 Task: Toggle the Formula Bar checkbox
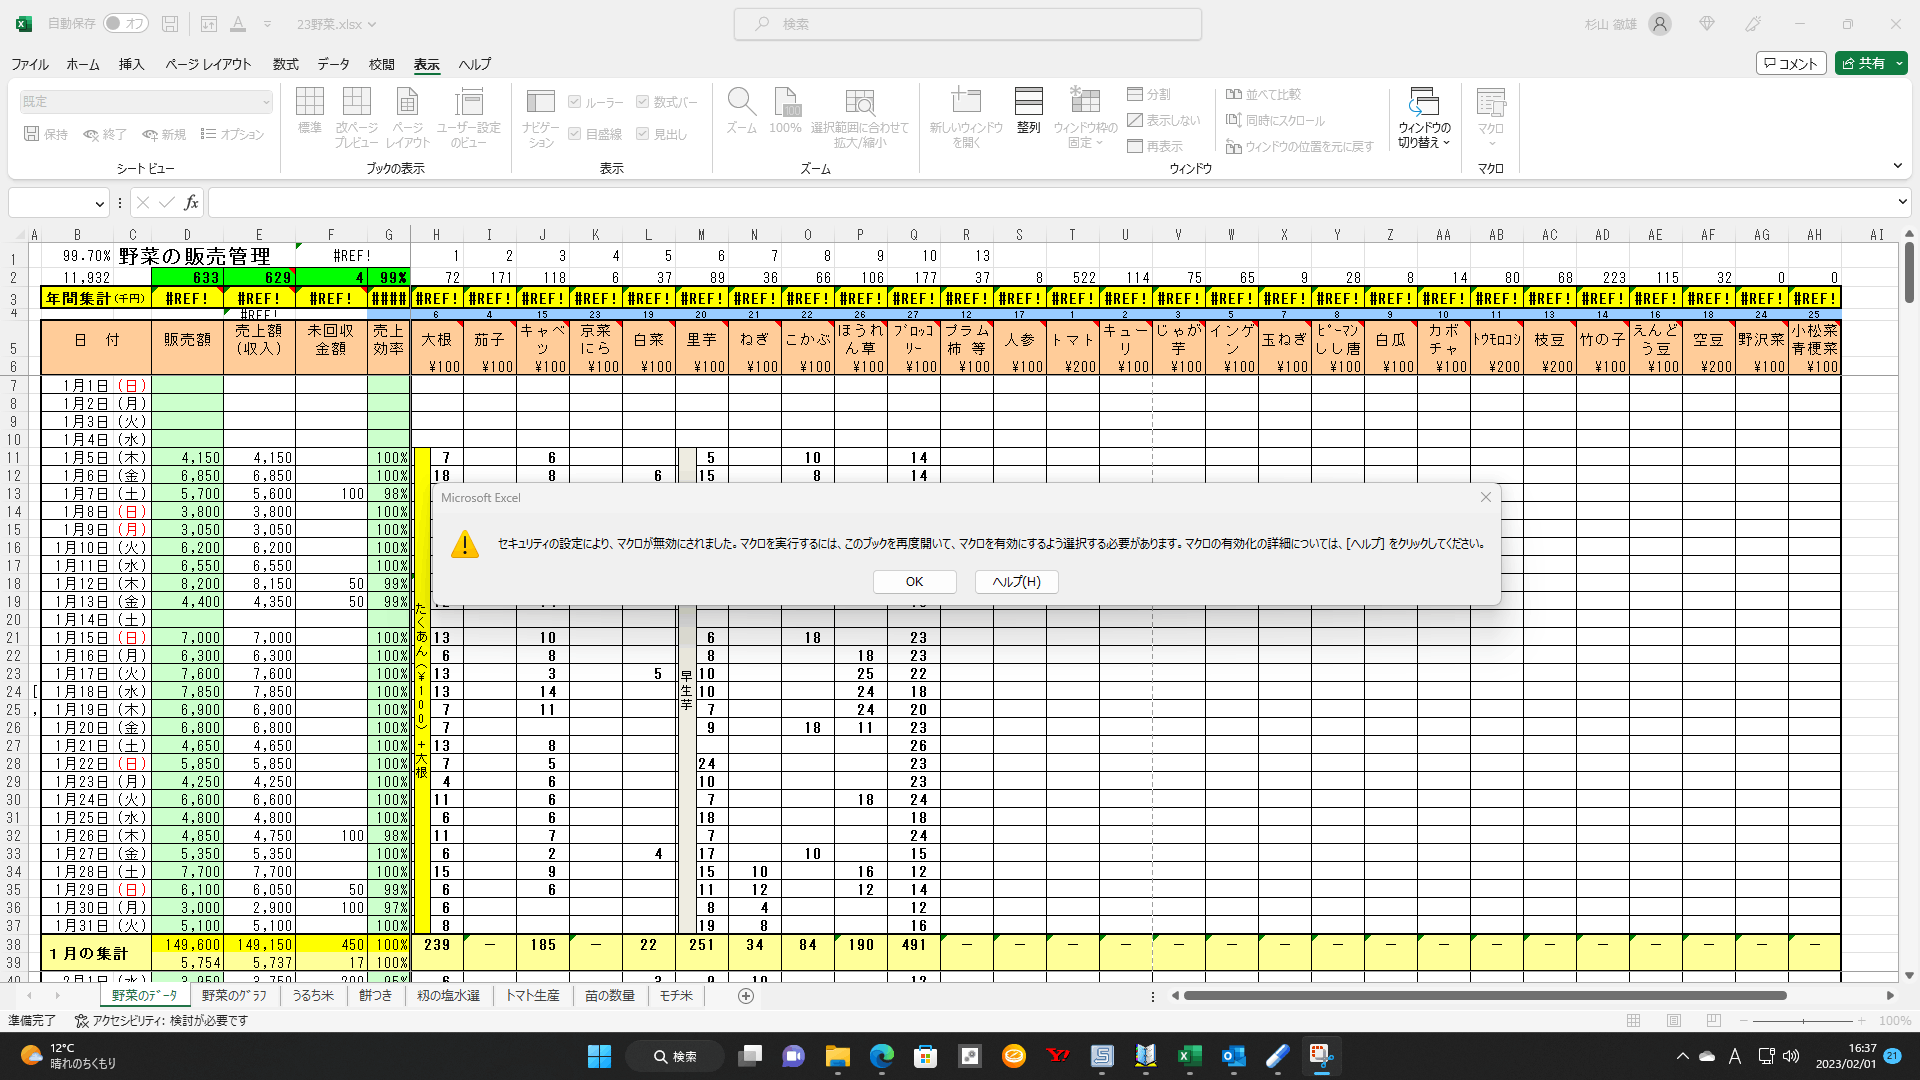pyautogui.click(x=643, y=102)
